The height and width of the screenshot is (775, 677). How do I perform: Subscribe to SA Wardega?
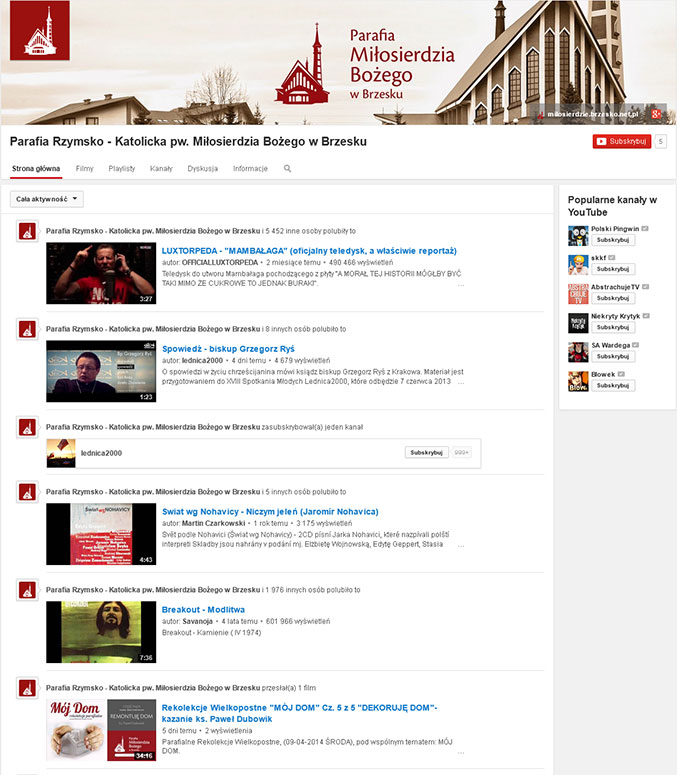point(613,357)
